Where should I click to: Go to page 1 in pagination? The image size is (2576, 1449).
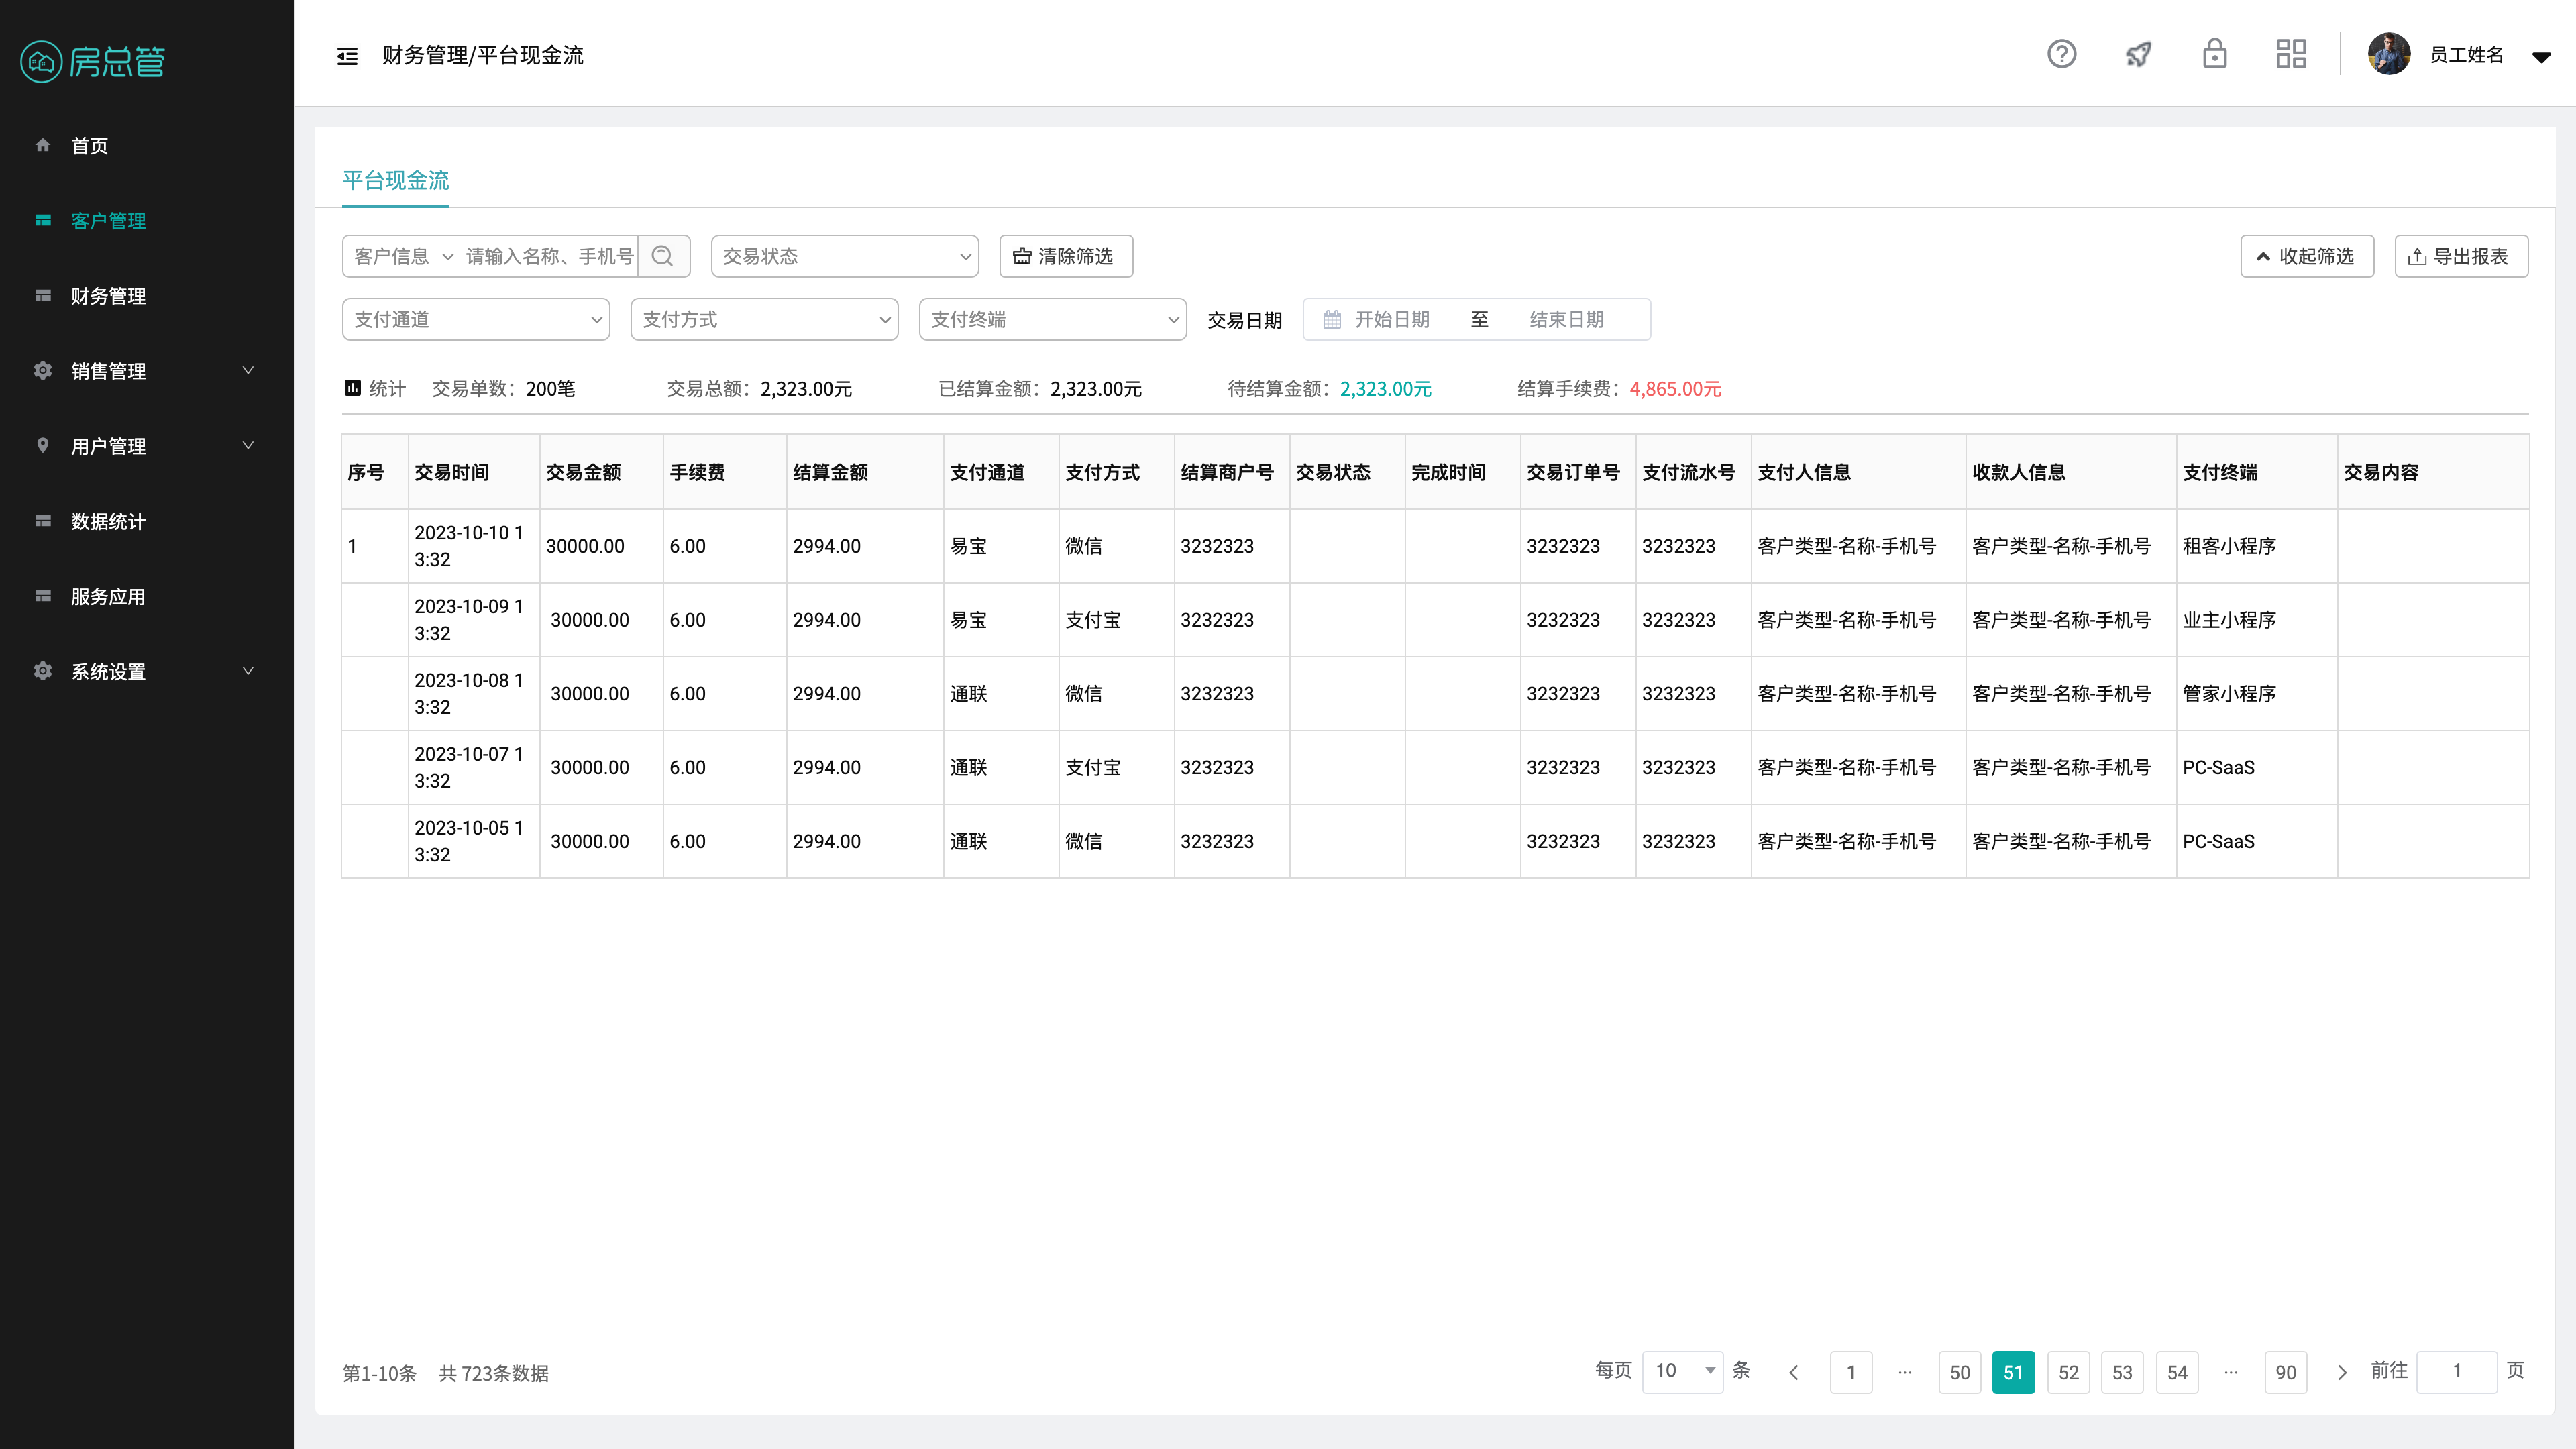[1851, 1372]
